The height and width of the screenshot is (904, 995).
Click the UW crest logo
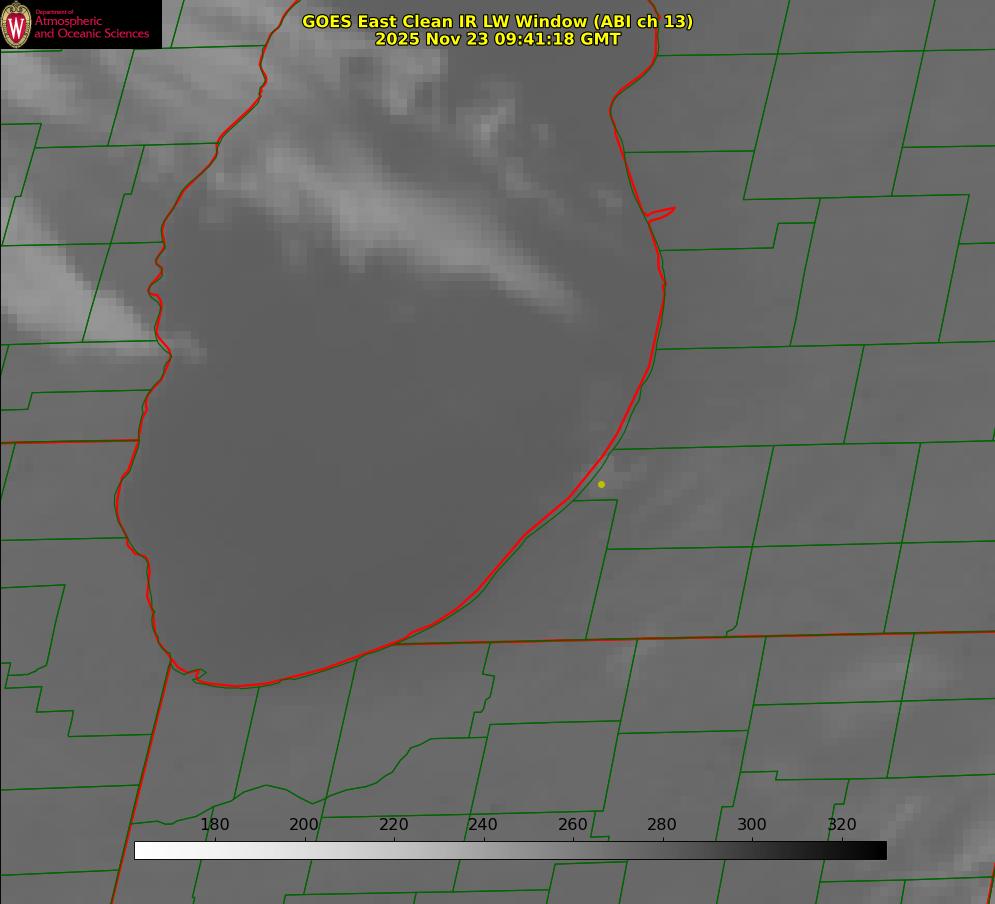coord(16,24)
